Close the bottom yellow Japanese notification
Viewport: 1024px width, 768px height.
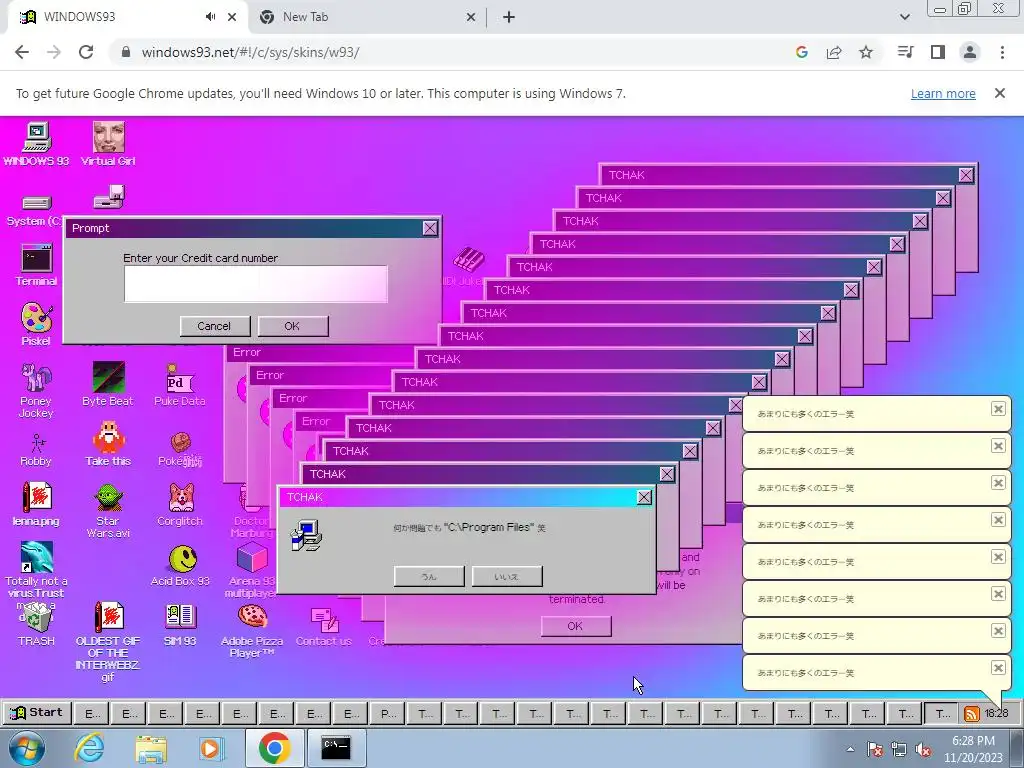click(998, 667)
